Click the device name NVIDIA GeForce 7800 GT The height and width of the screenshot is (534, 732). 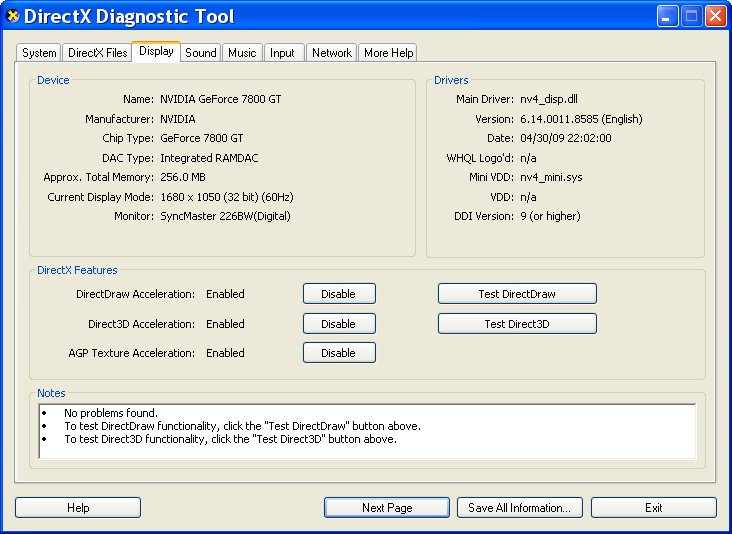click(220, 99)
